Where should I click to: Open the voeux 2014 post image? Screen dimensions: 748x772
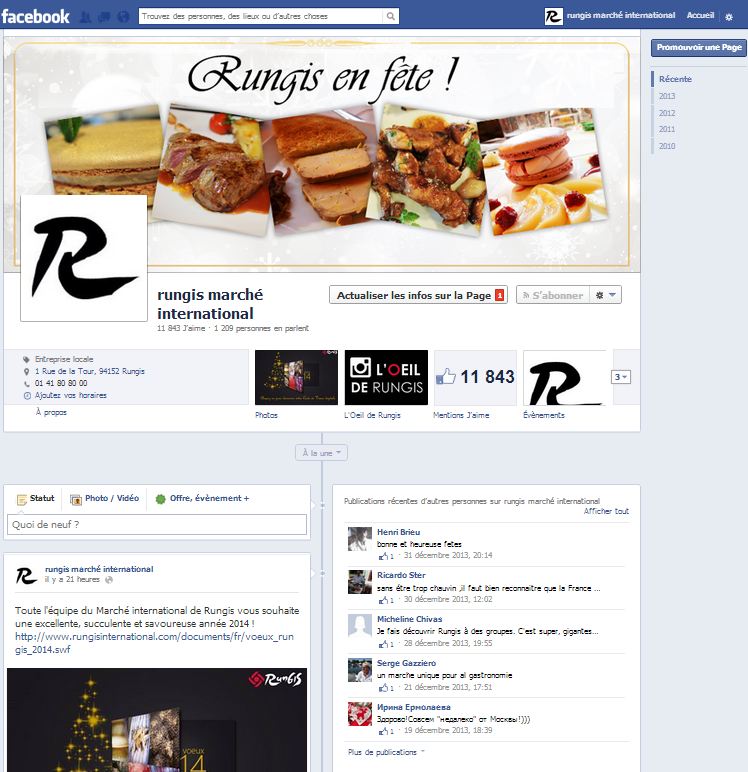coord(157,720)
